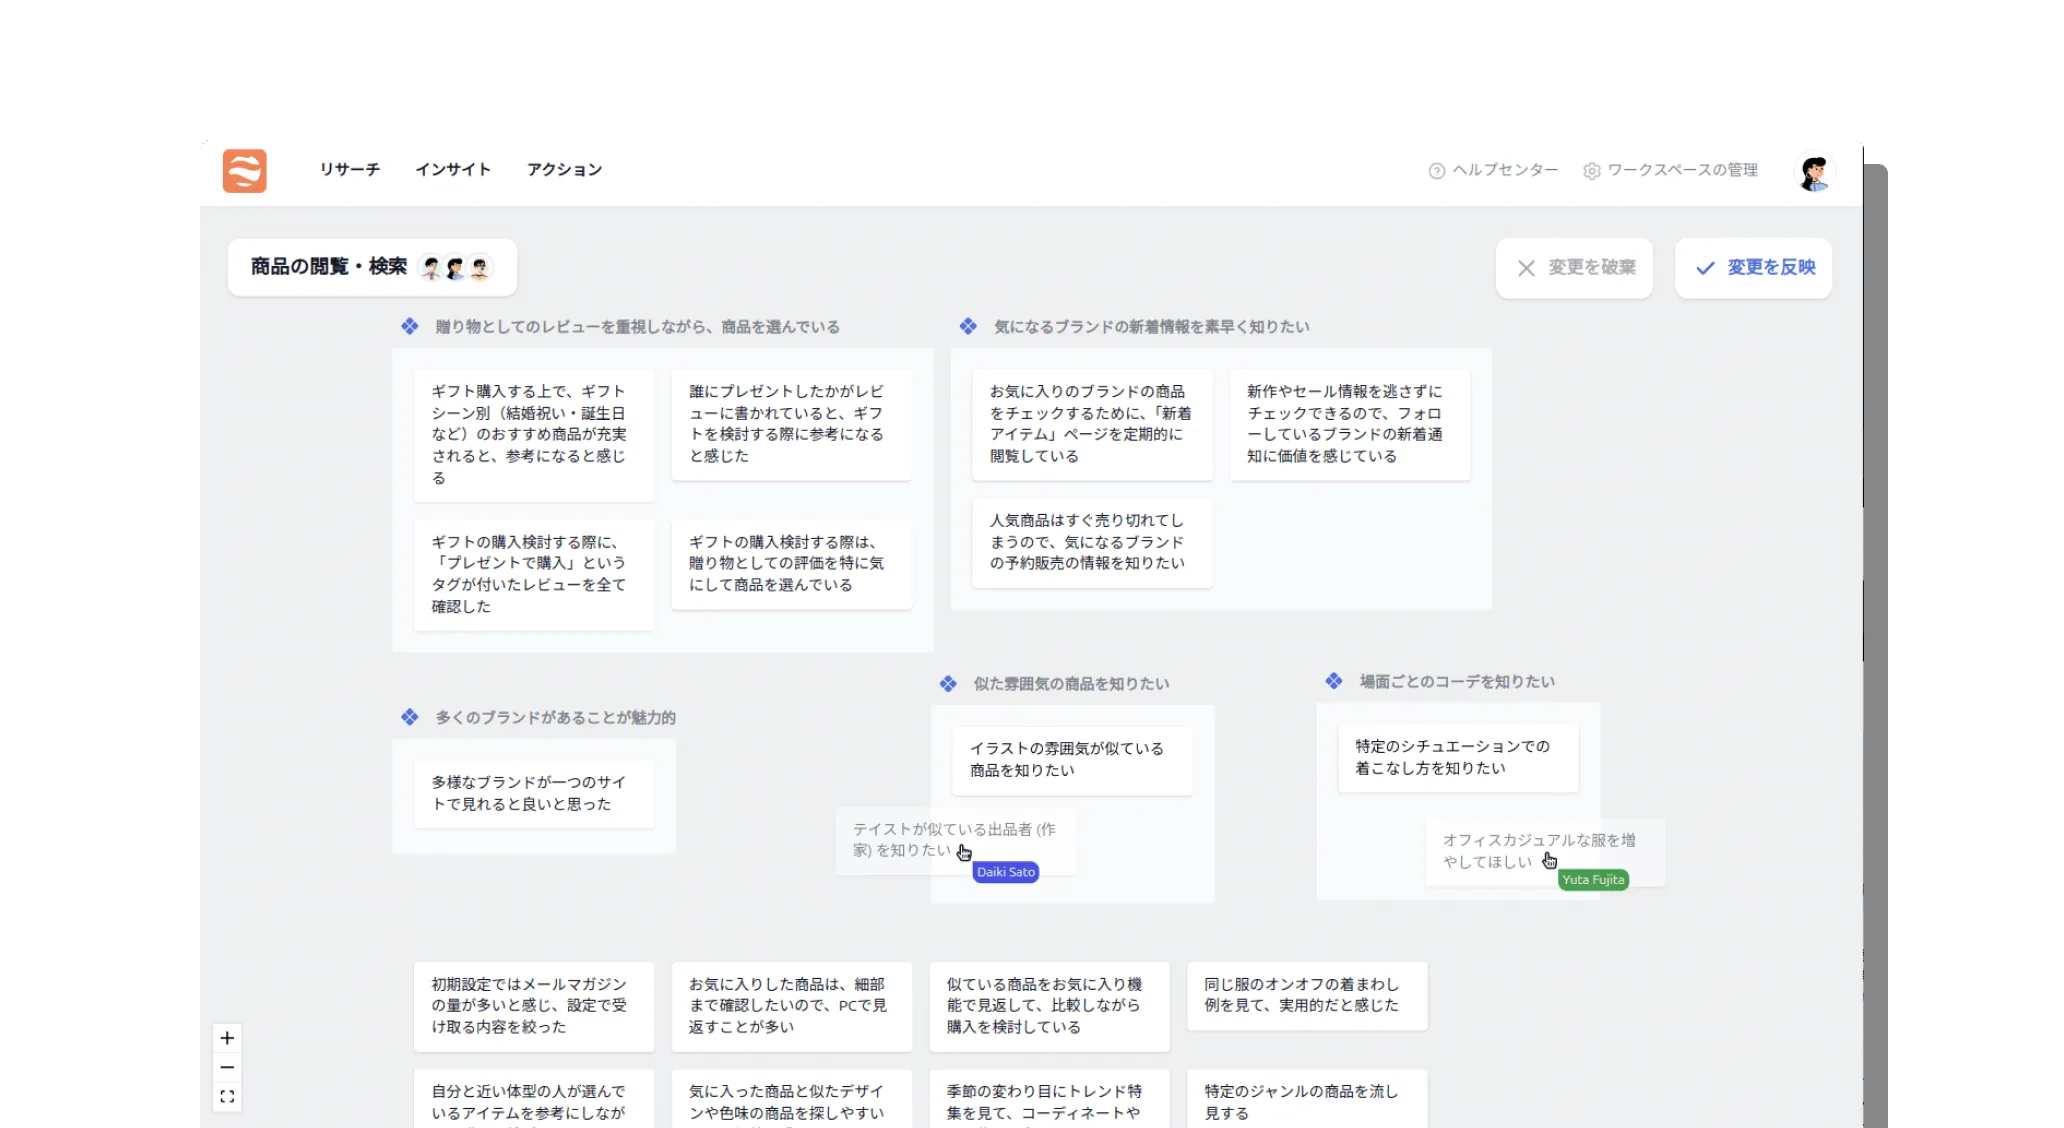2064x1128 pixels.
Task: Click the Daiki Sato cursor label
Action: click(1006, 872)
